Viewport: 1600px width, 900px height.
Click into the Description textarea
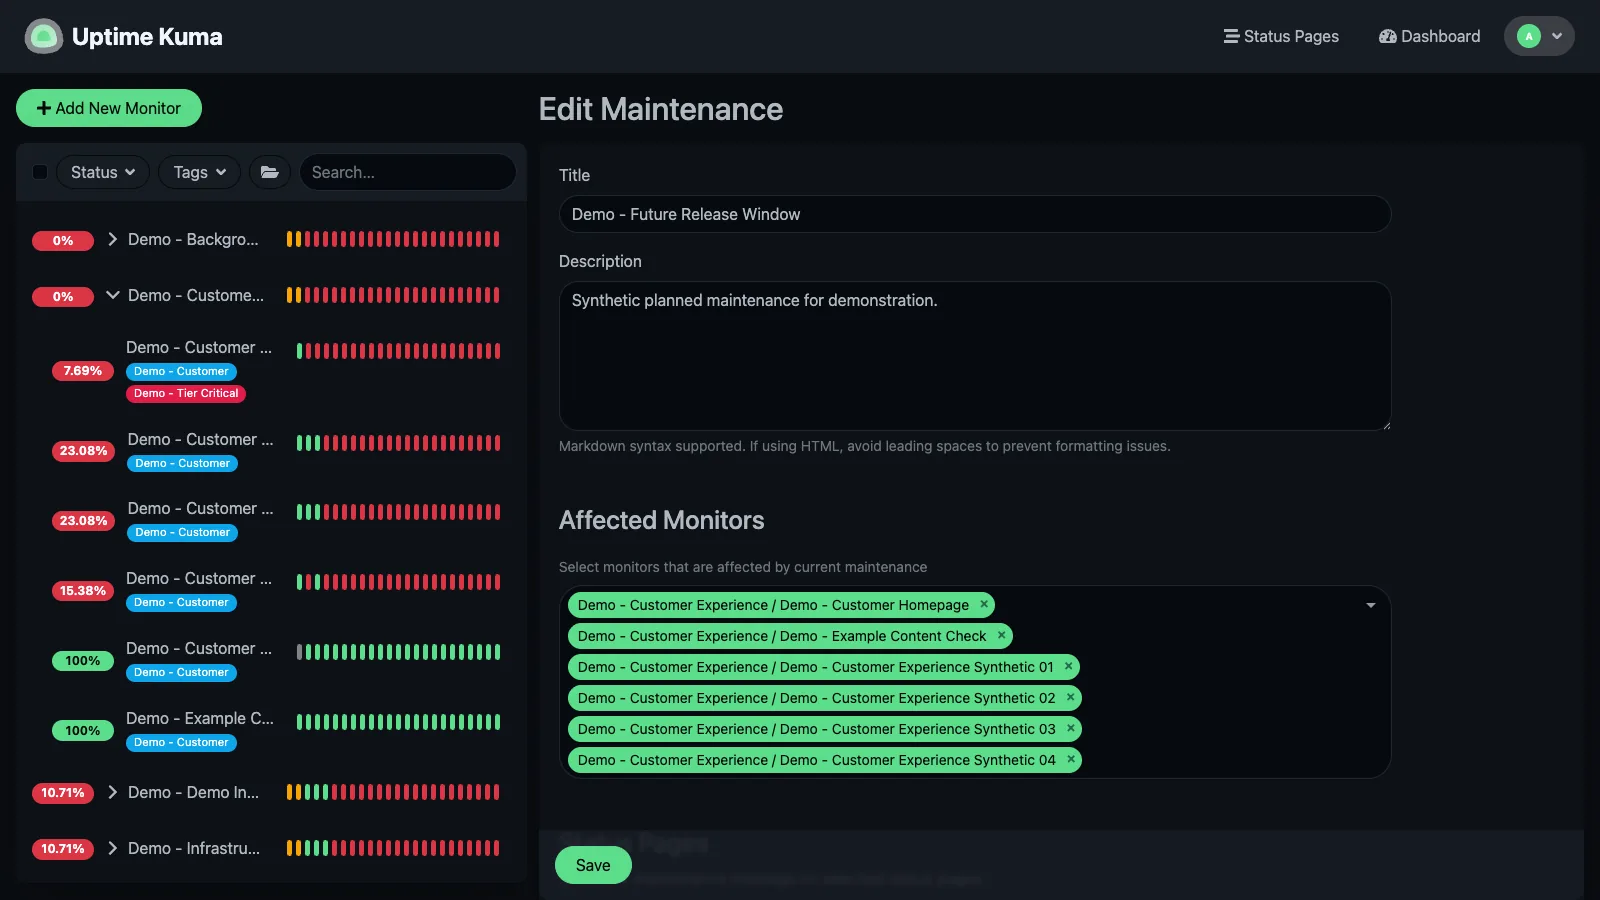(x=975, y=356)
